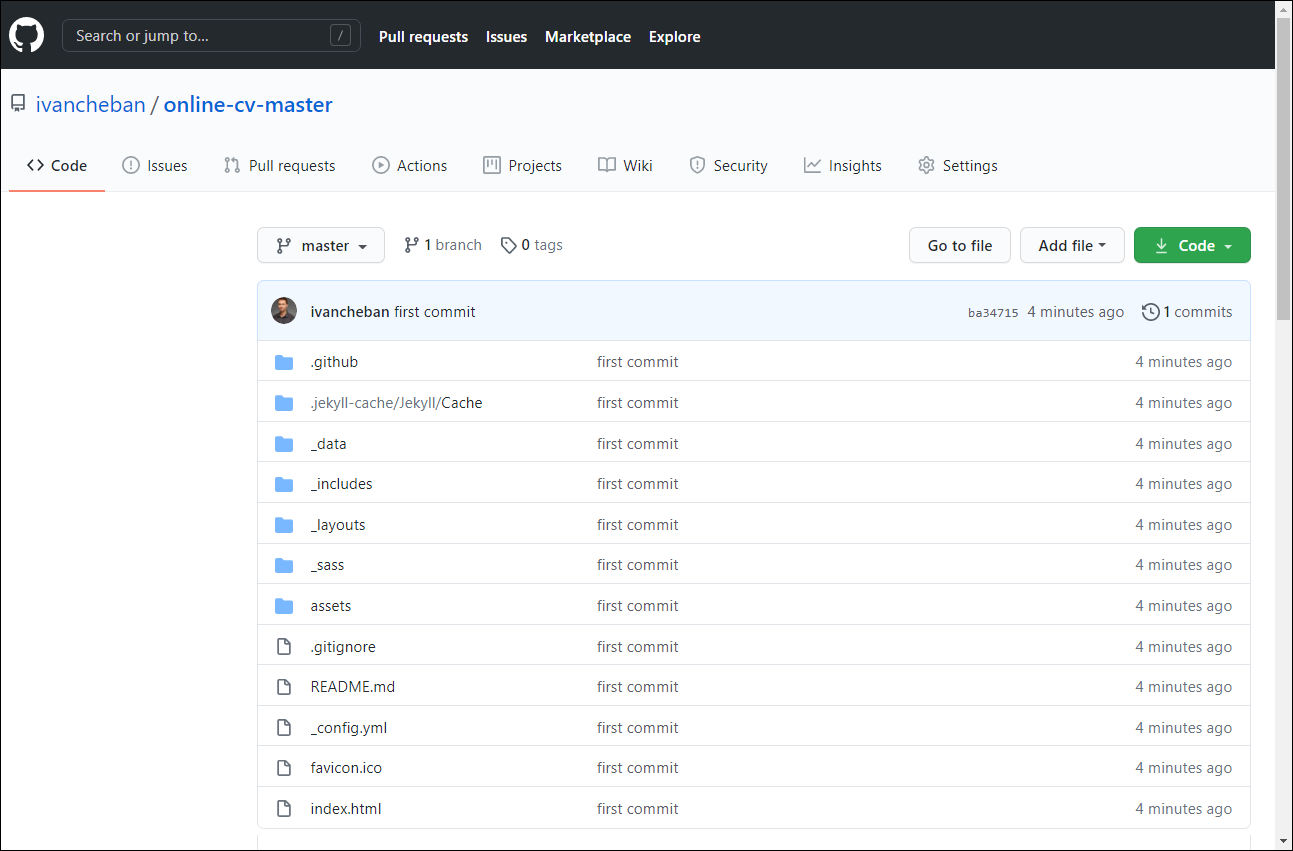Click the file icon for README.md
This screenshot has height=851, width=1293.
click(284, 687)
